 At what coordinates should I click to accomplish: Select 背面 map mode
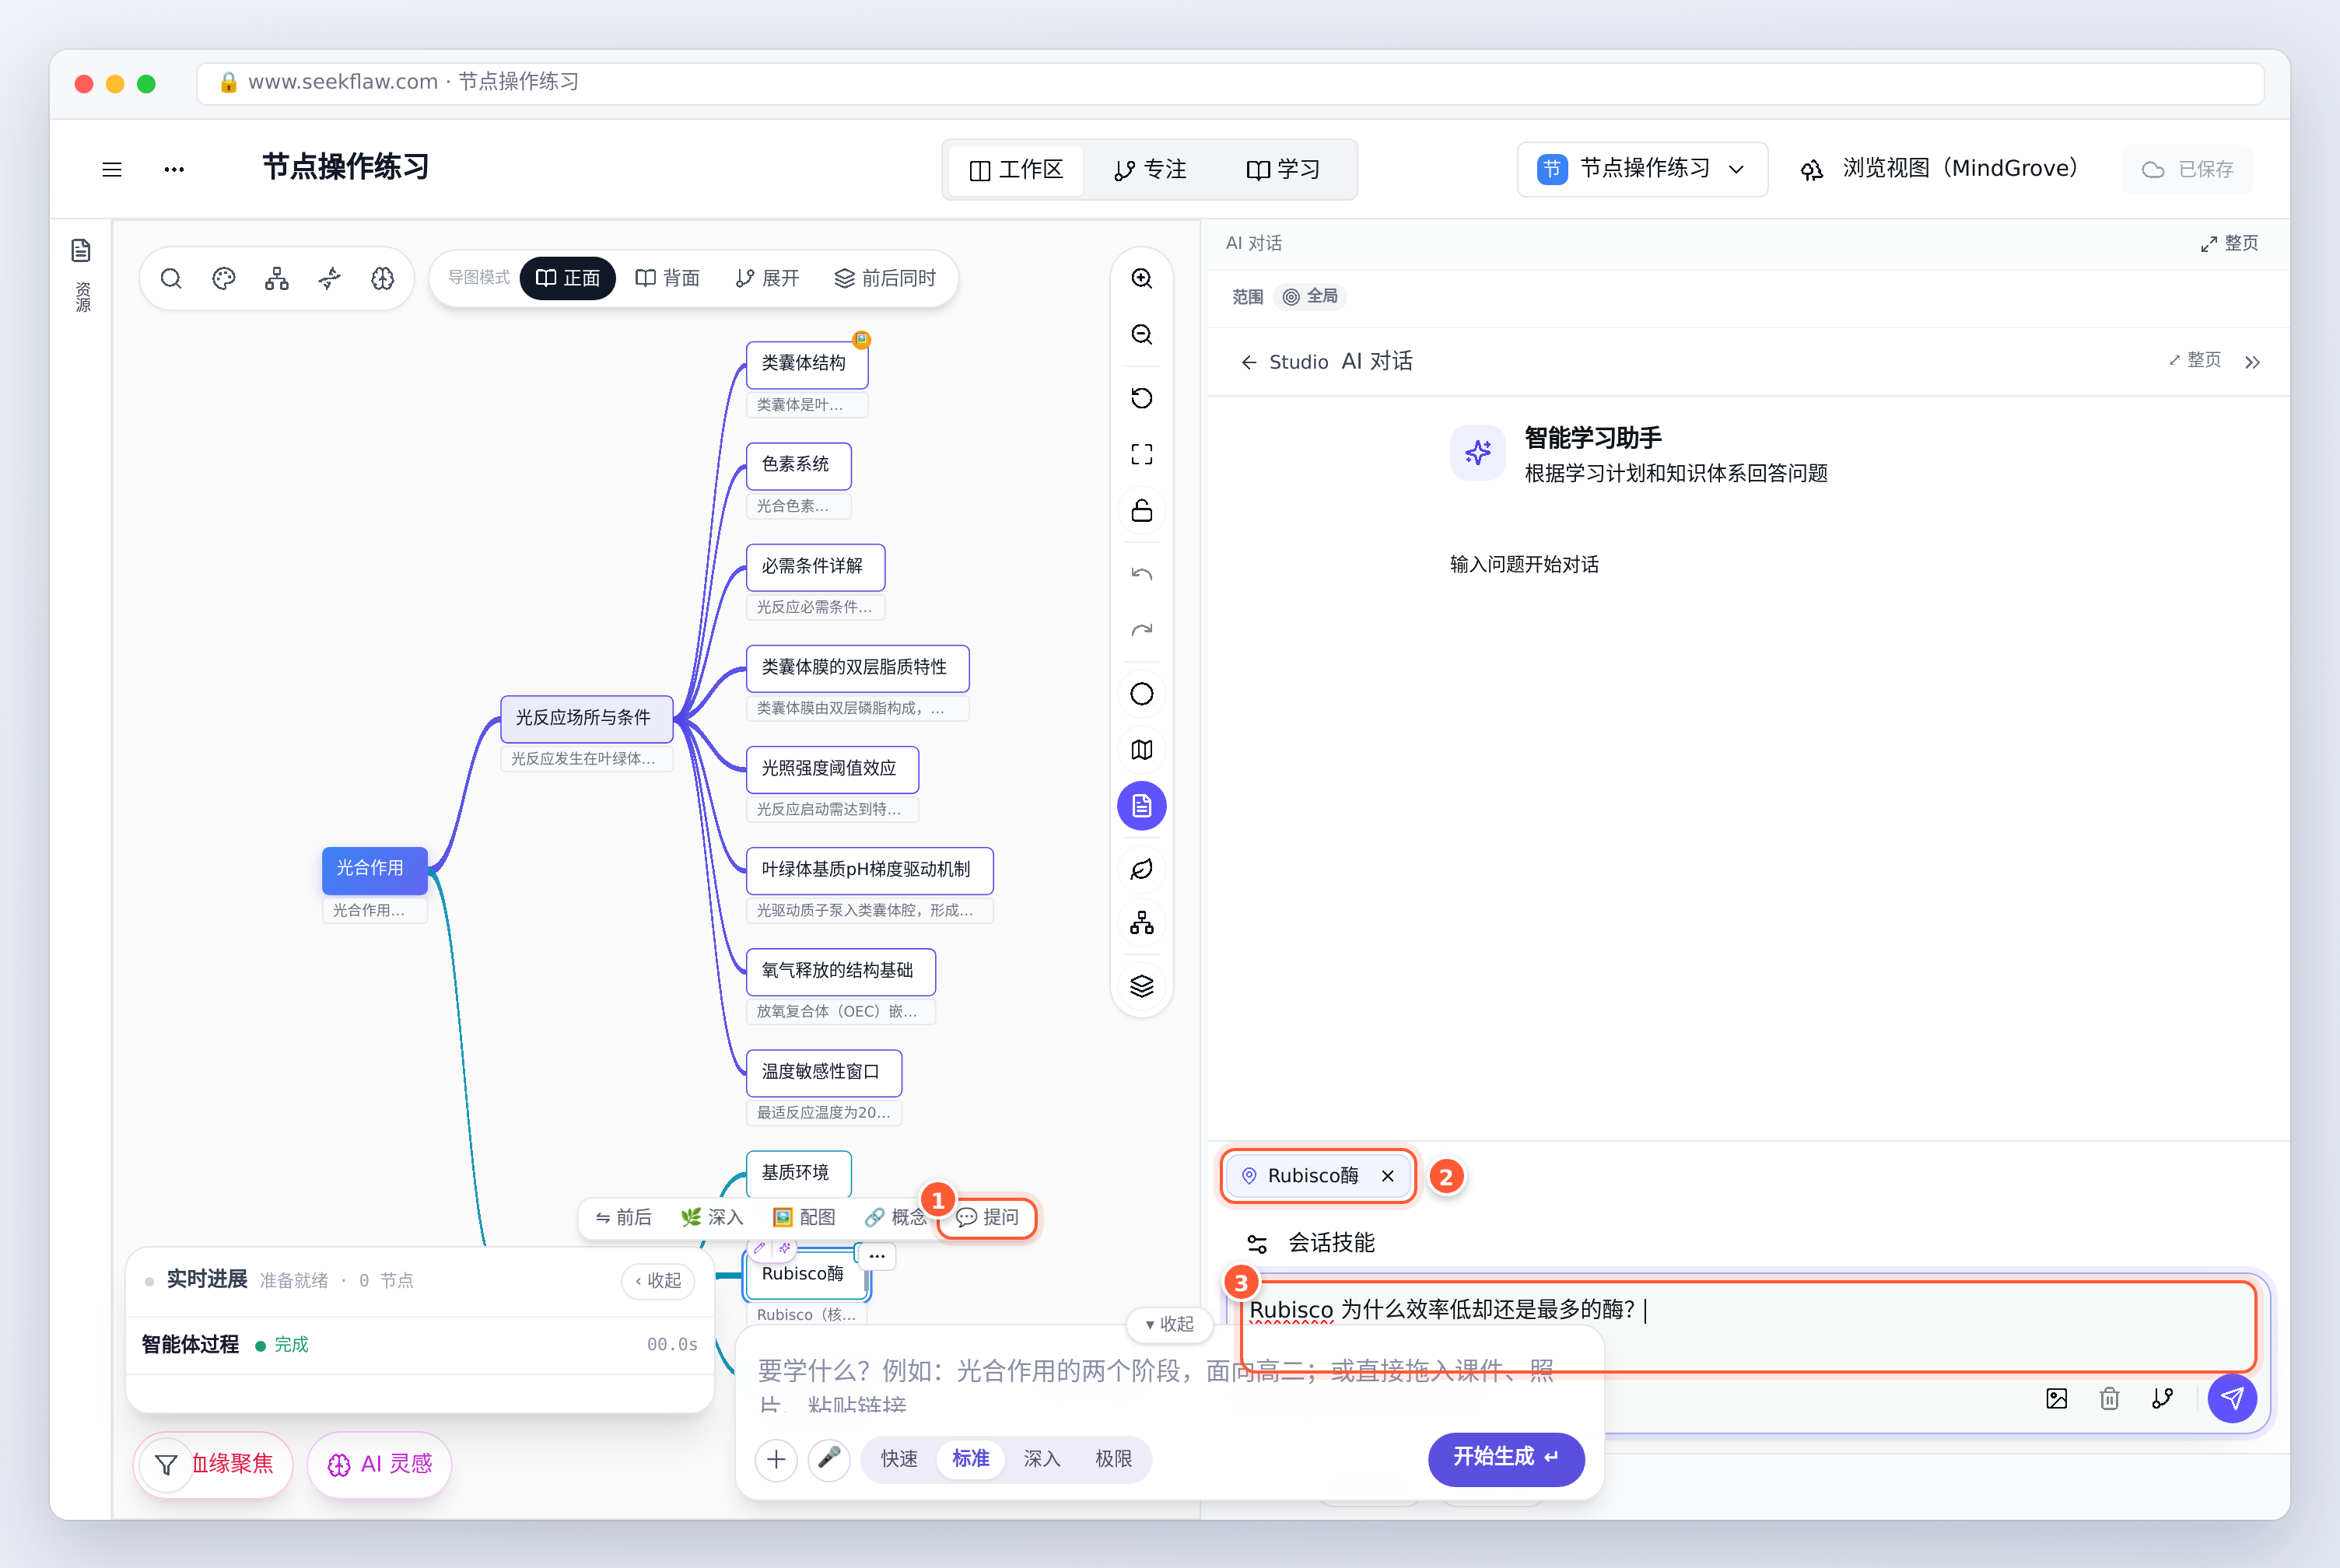pos(667,278)
